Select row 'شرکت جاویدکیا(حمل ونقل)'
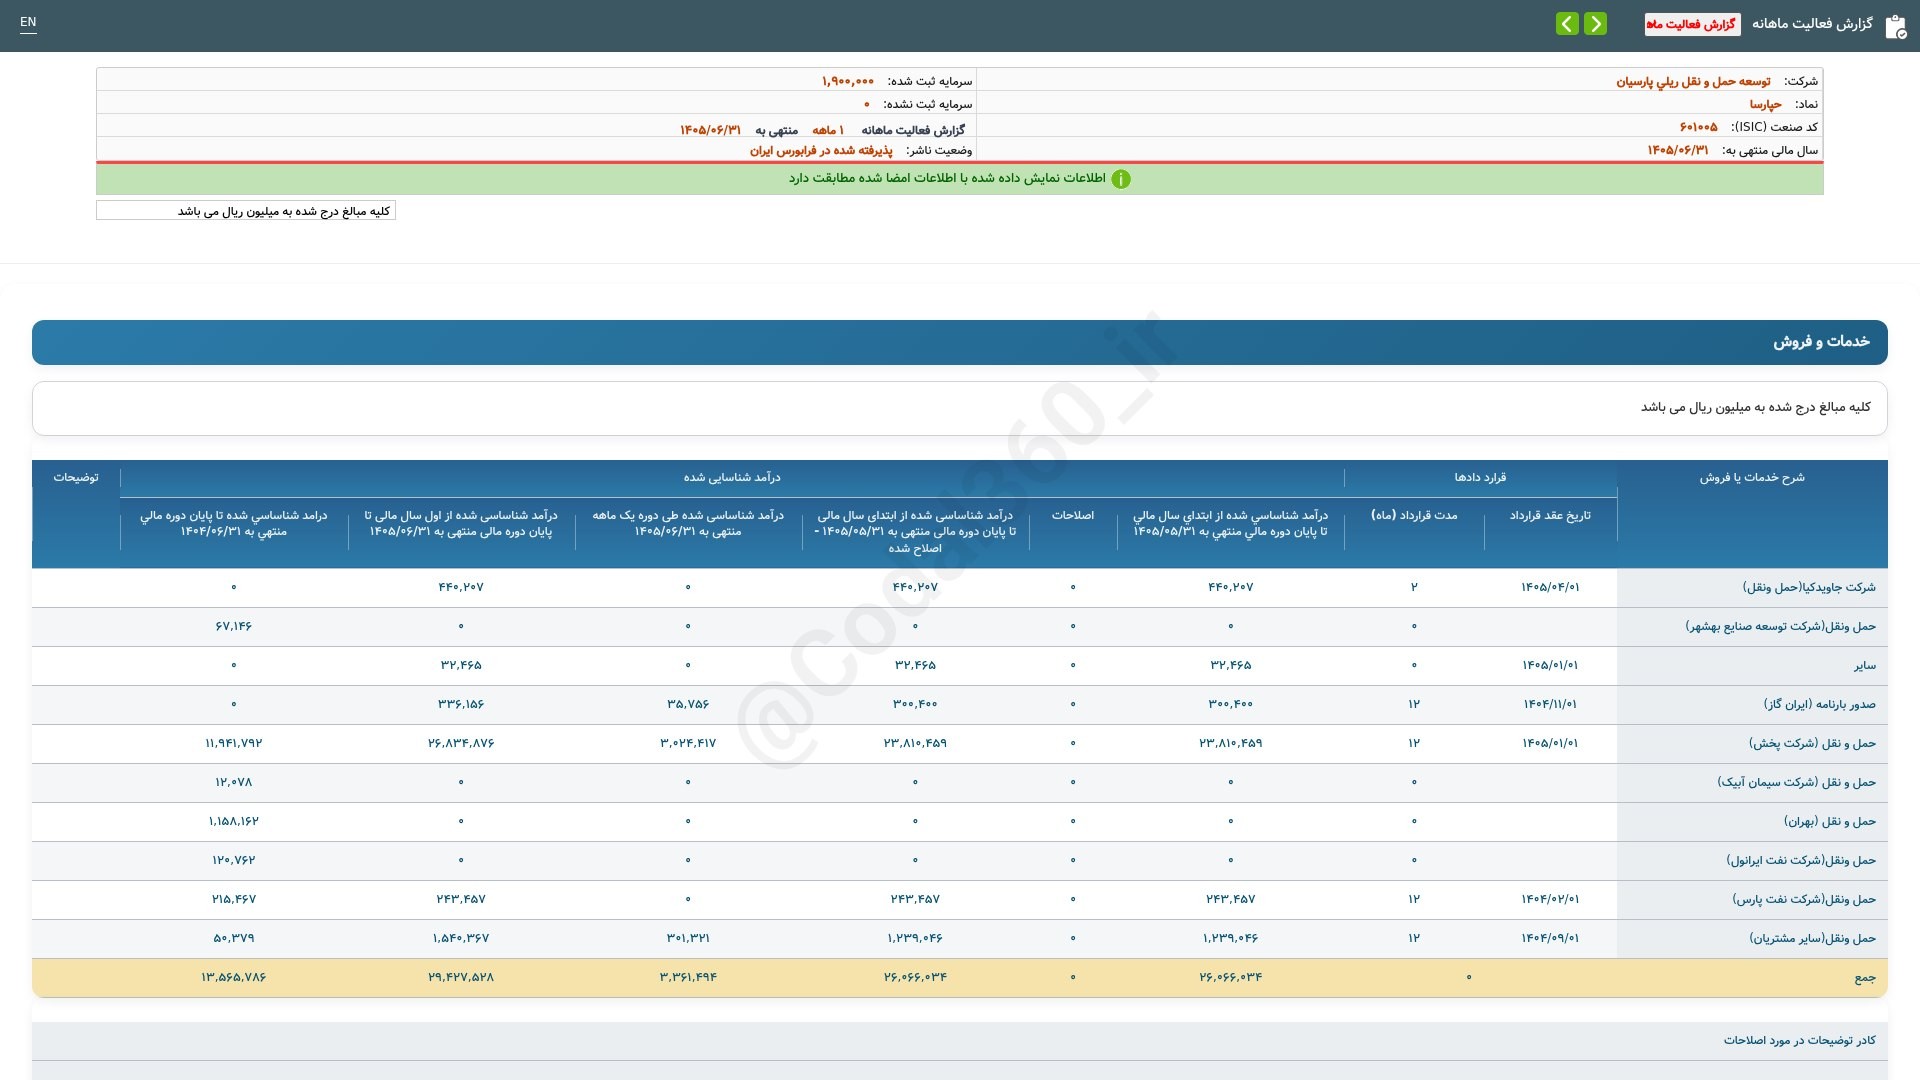 coord(1809,587)
